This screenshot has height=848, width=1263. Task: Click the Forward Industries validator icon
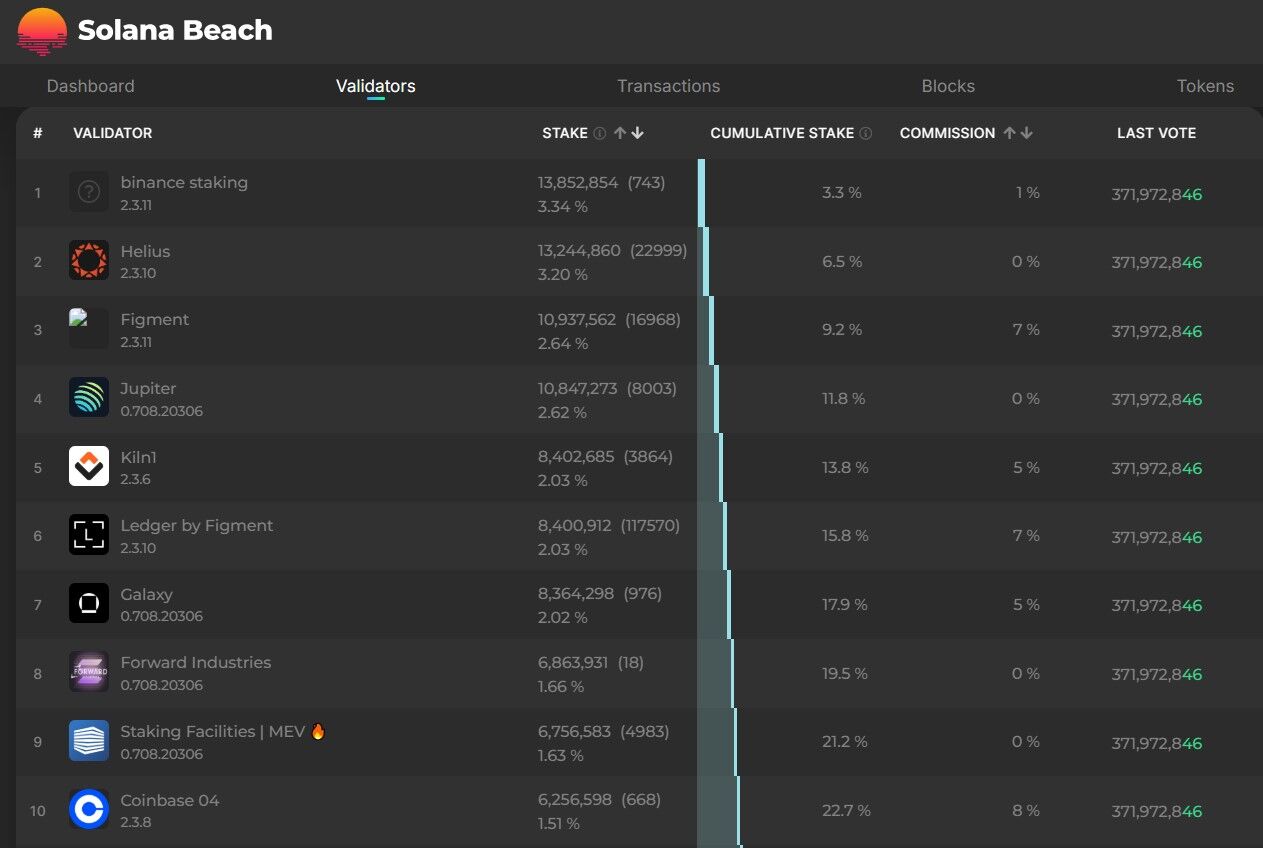tap(88, 672)
